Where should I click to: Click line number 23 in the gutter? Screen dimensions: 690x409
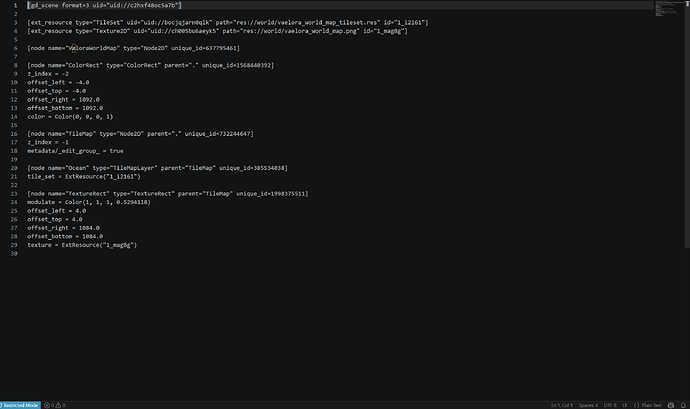coord(14,194)
